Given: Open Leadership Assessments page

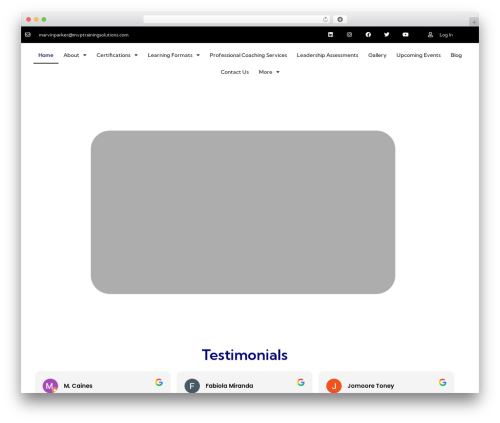Looking at the screenshot, I should click(327, 55).
